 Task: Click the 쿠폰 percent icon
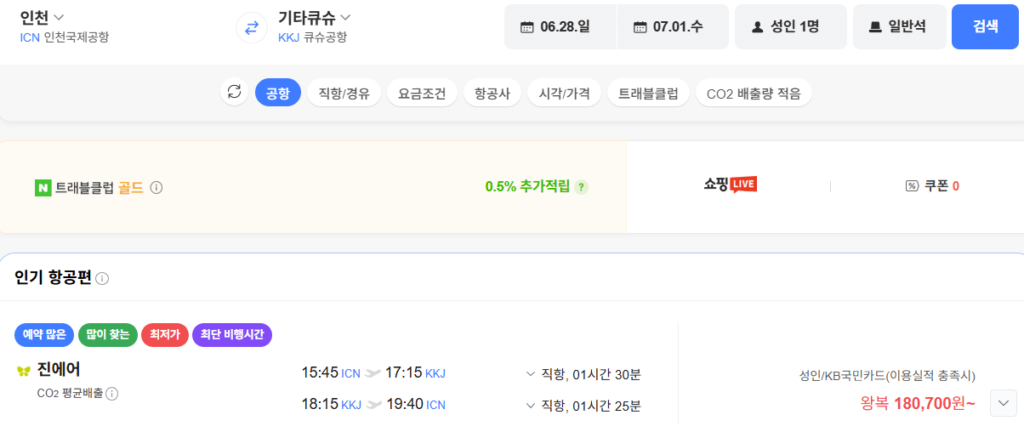[x=911, y=186]
